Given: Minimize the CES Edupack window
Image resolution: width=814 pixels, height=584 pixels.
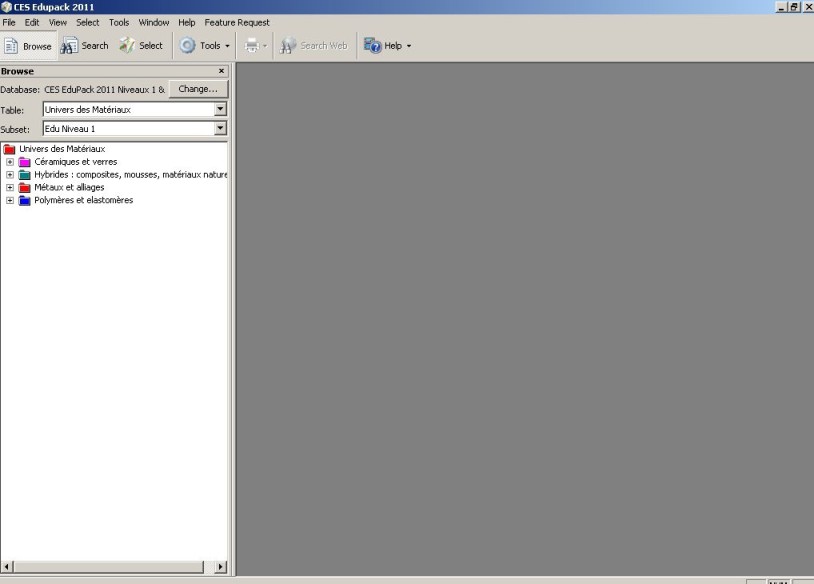Looking at the screenshot, I should 781,7.
